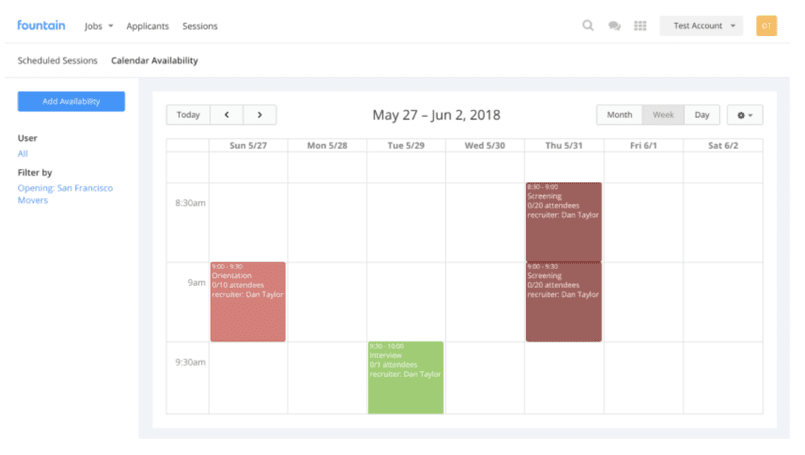Screen dimensions: 805x455
Task: Open the apps grid icon
Action: tap(640, 26)
